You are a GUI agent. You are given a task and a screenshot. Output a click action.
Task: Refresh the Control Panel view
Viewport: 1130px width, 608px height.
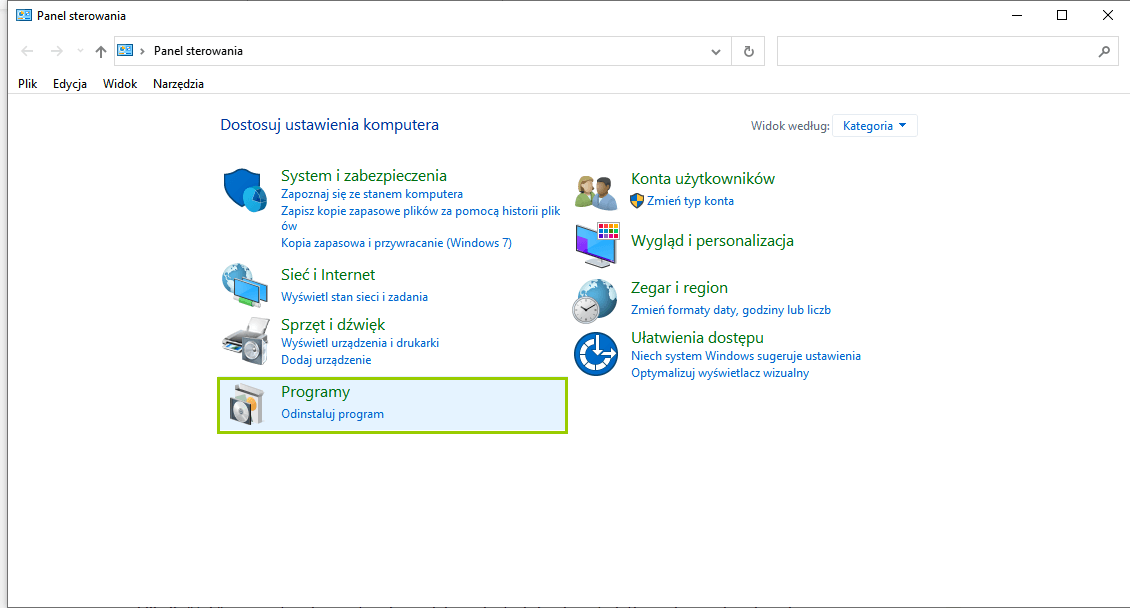coord(749,51)
